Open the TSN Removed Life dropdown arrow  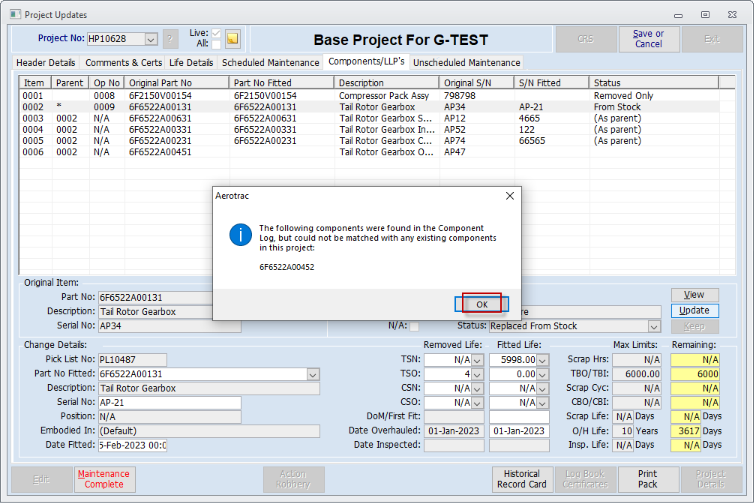pos(478,360)
